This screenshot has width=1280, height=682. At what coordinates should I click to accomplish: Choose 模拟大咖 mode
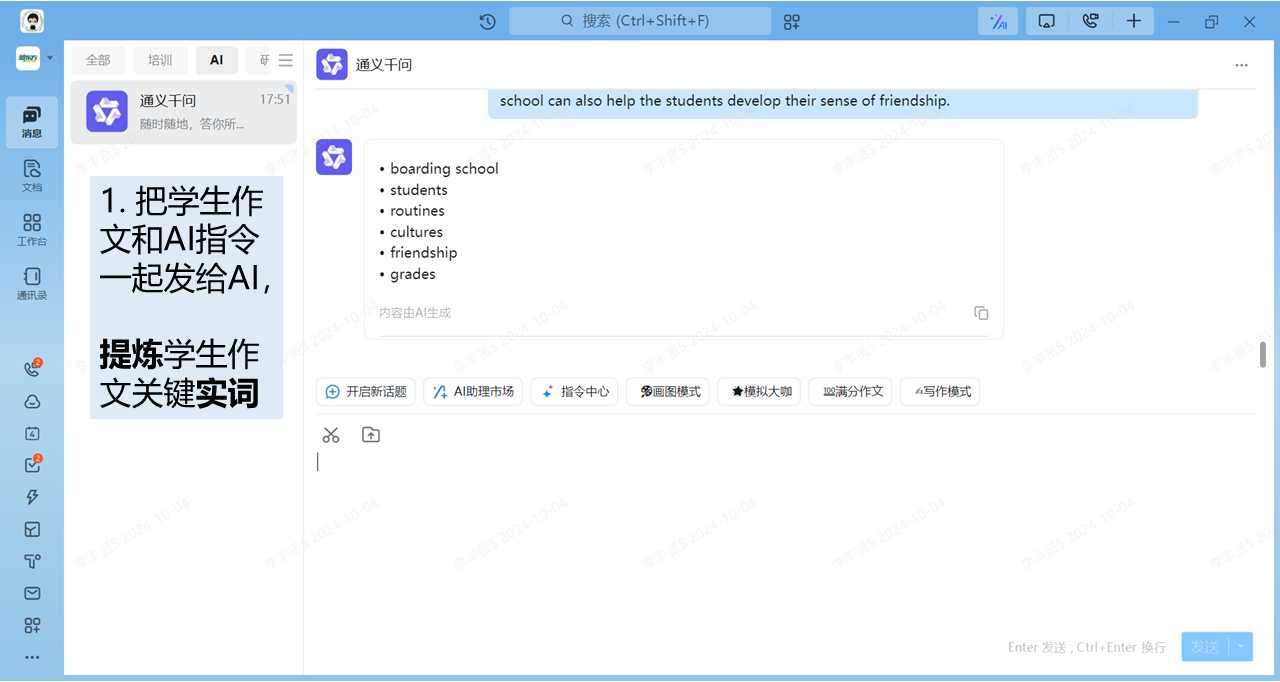tap(759, 392)
